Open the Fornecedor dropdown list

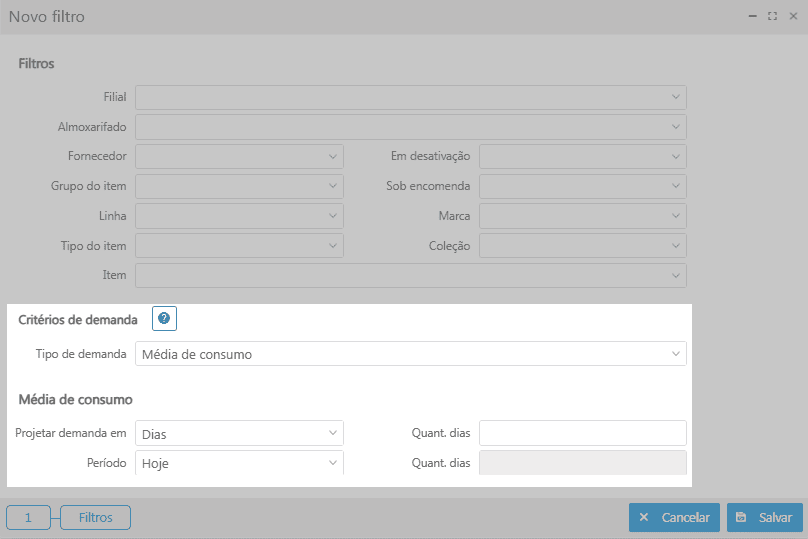pyautogui.click(x=239, y=157)
